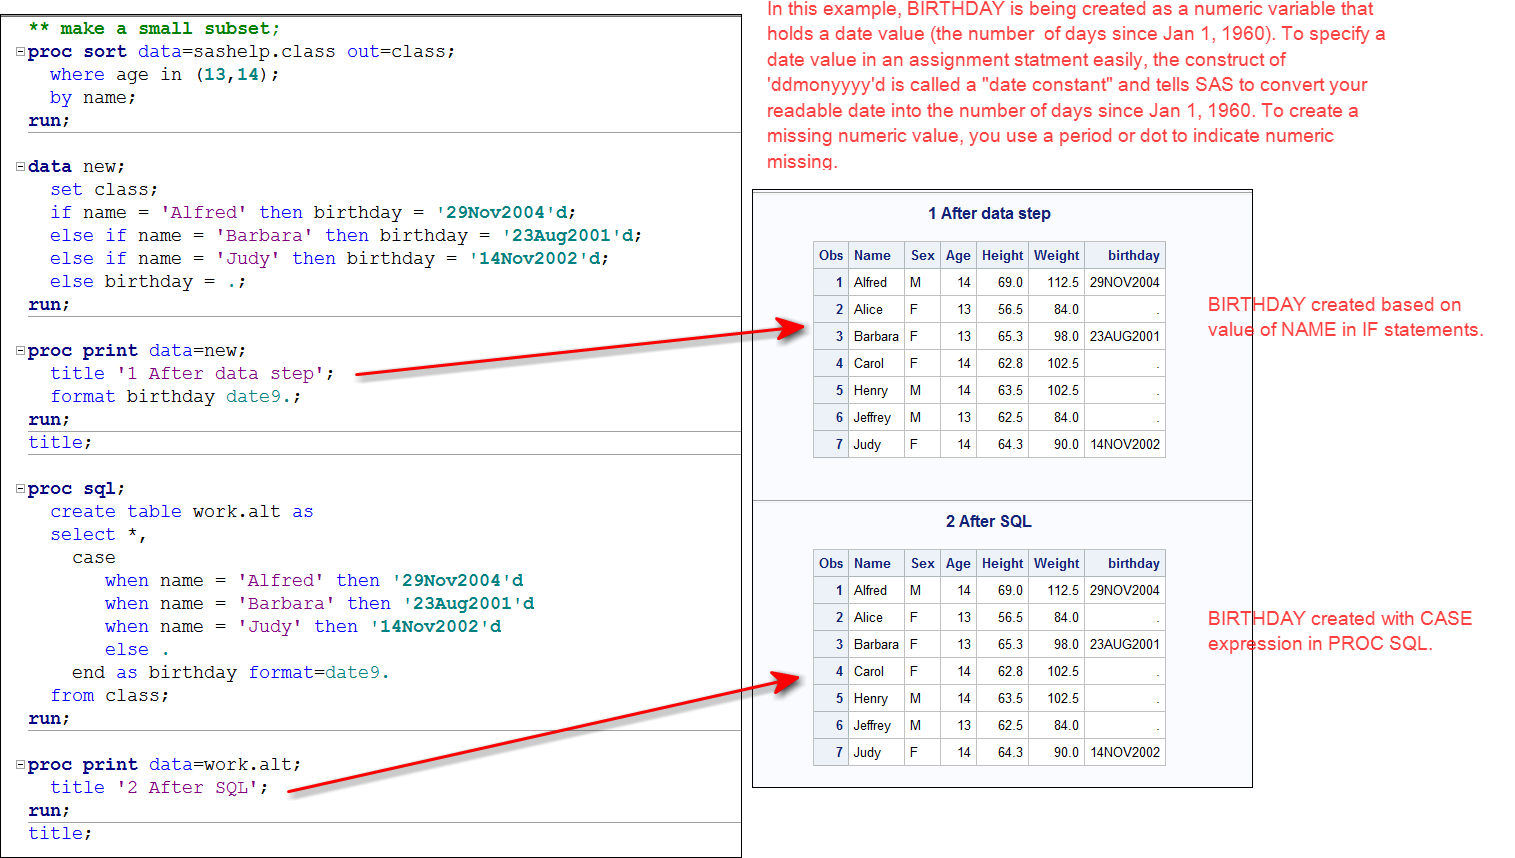Click the Barbara cell in the second table
Screen dimensions: 1515x858
coord(877,644)
